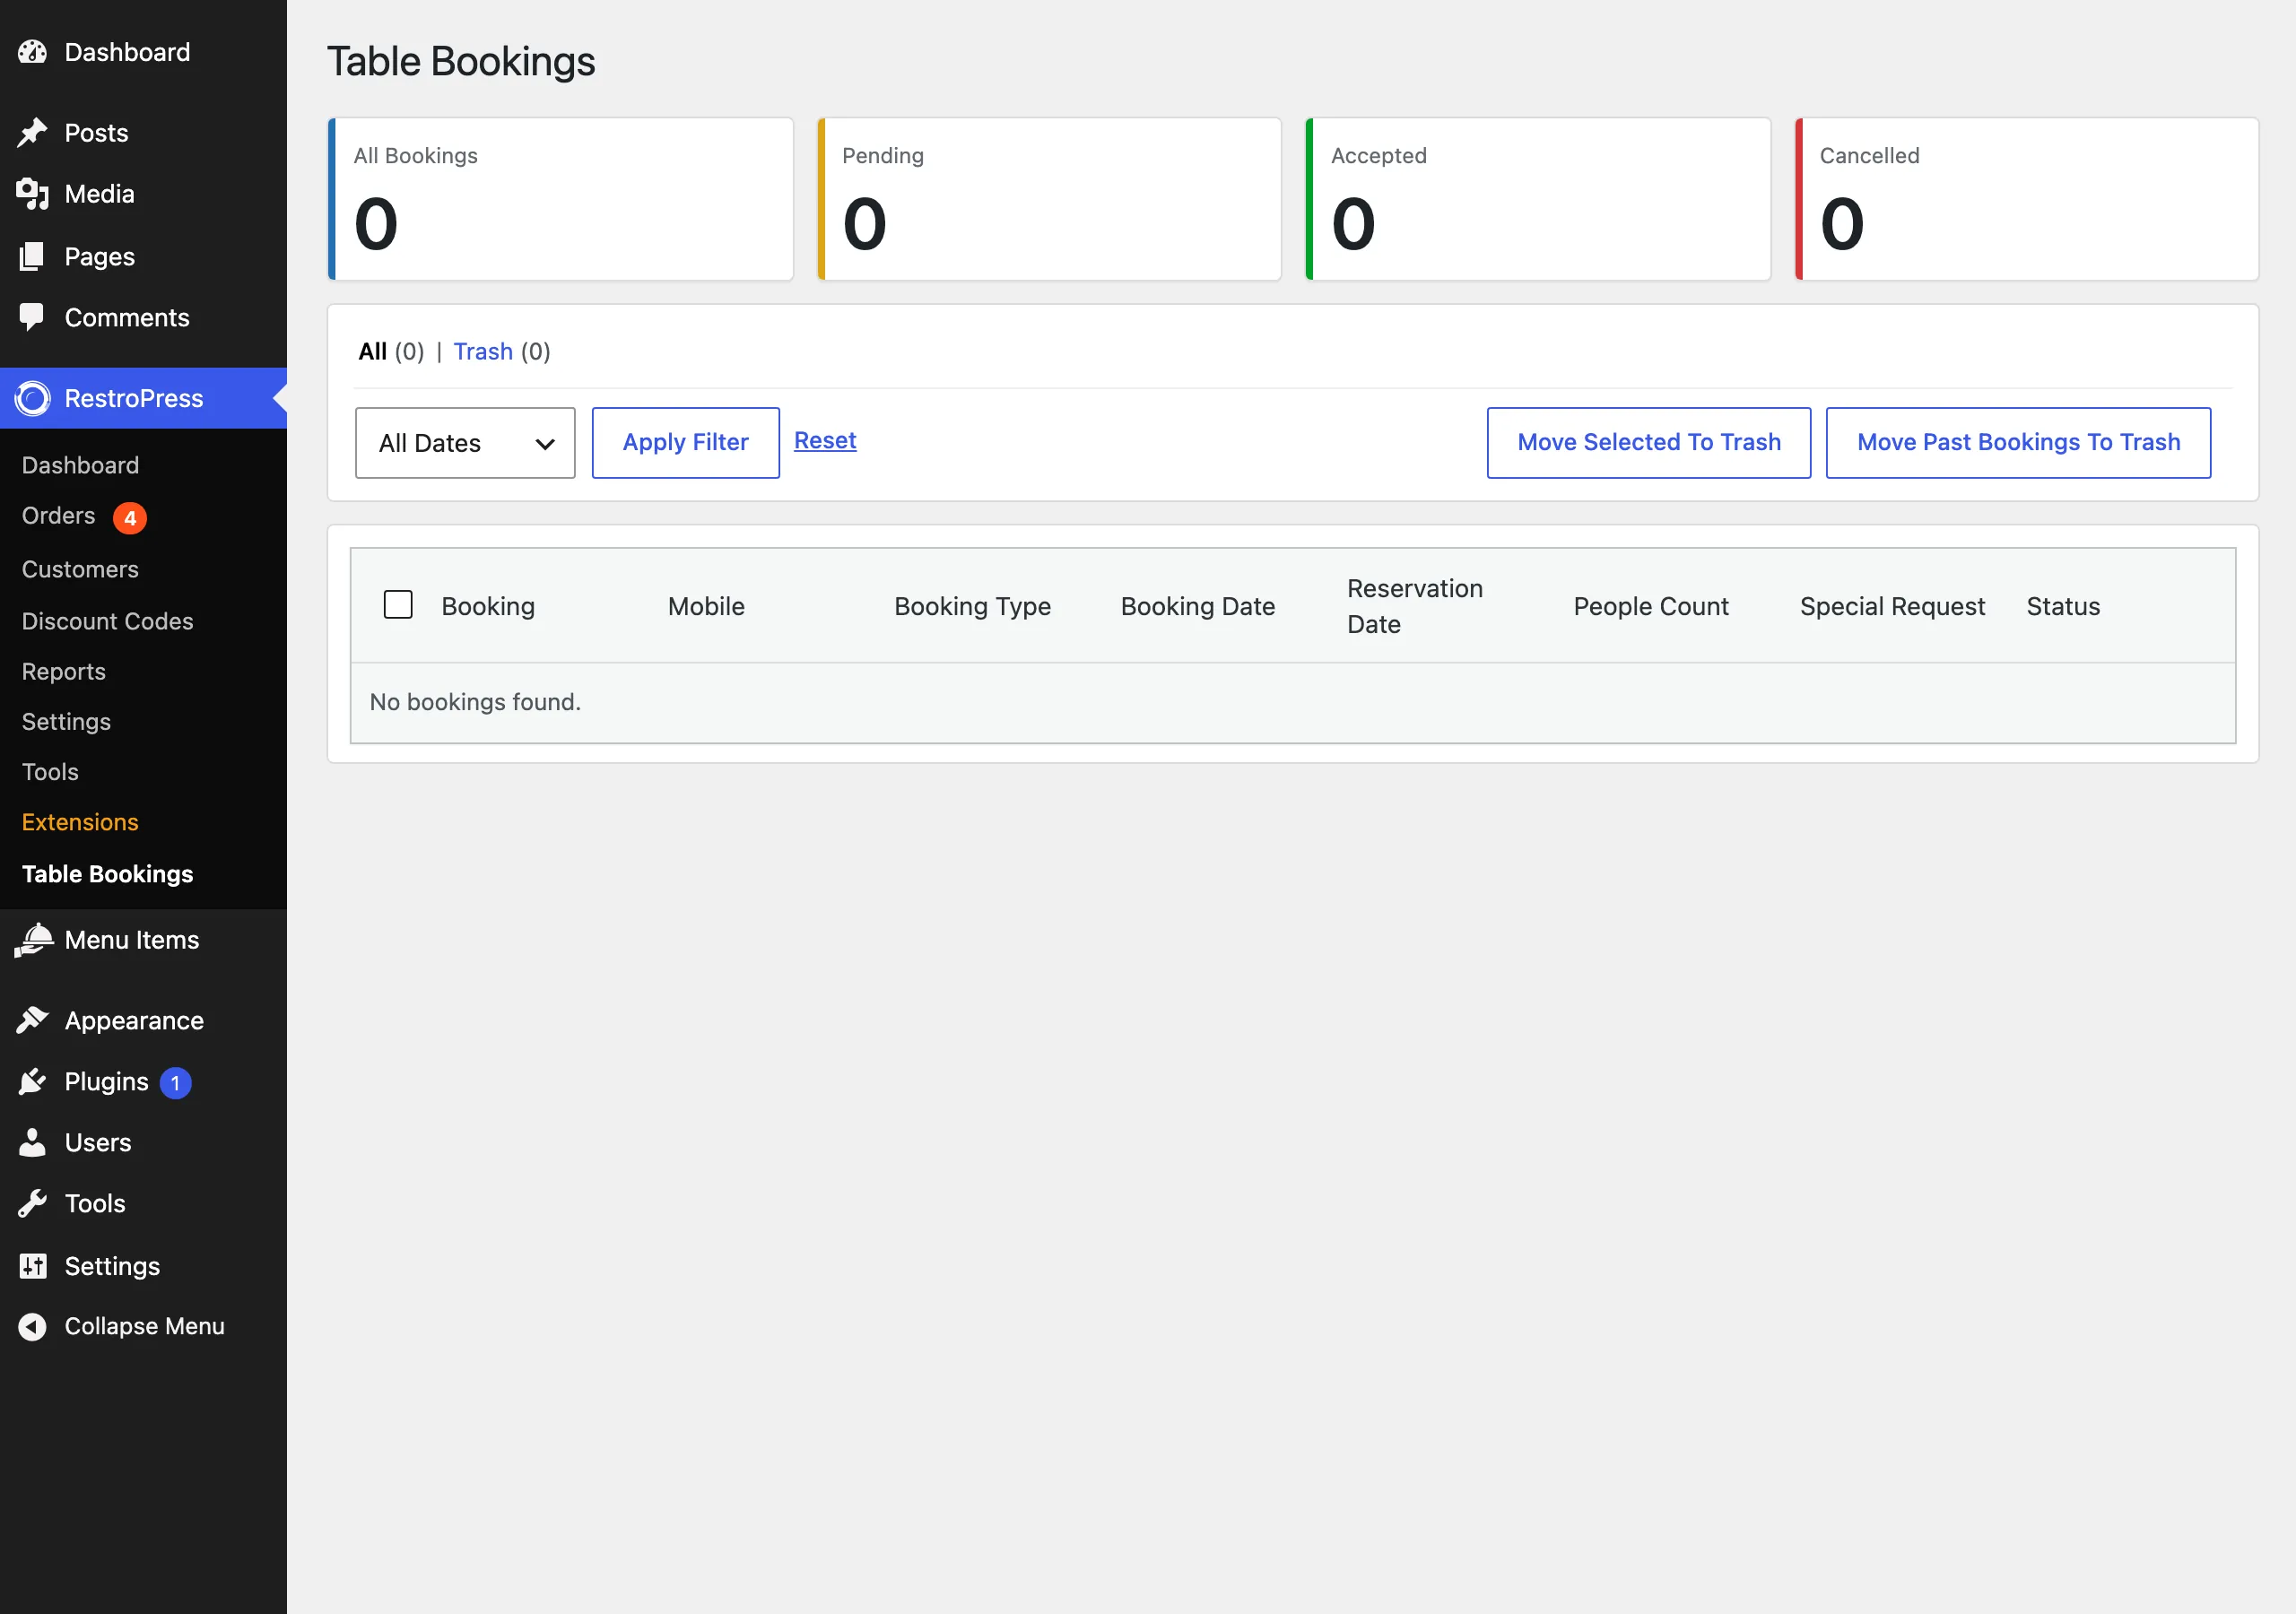Click the Plugins update count badge

click(175, 1083)
